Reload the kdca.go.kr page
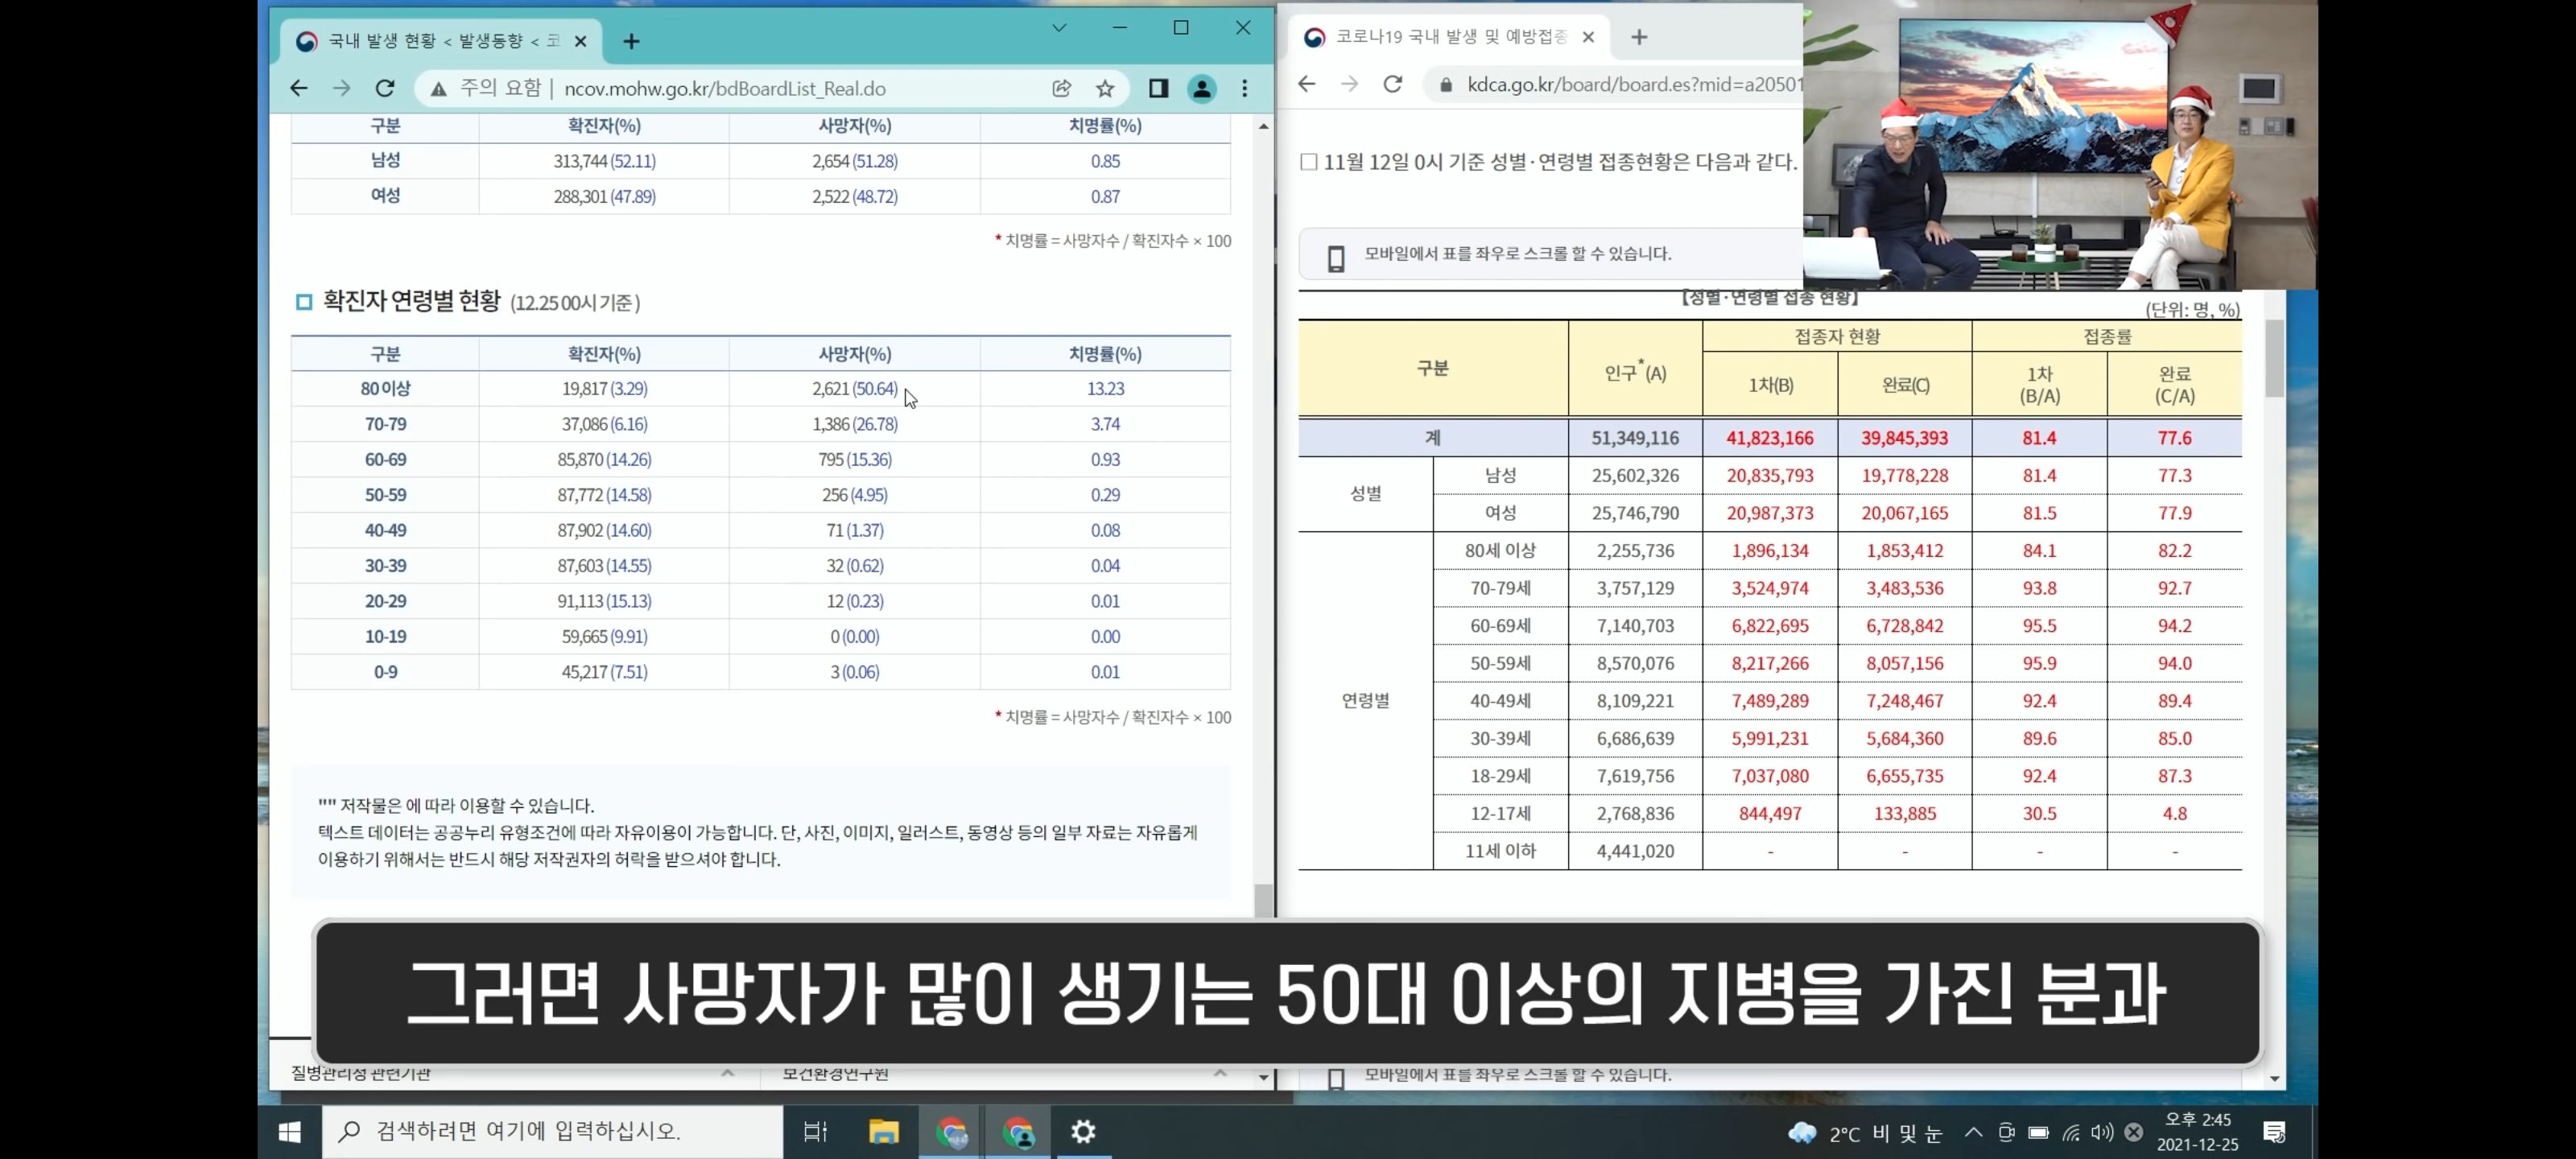Image resolution: width=2576 pixels, height=1159 pixels. click(1392, 84)
